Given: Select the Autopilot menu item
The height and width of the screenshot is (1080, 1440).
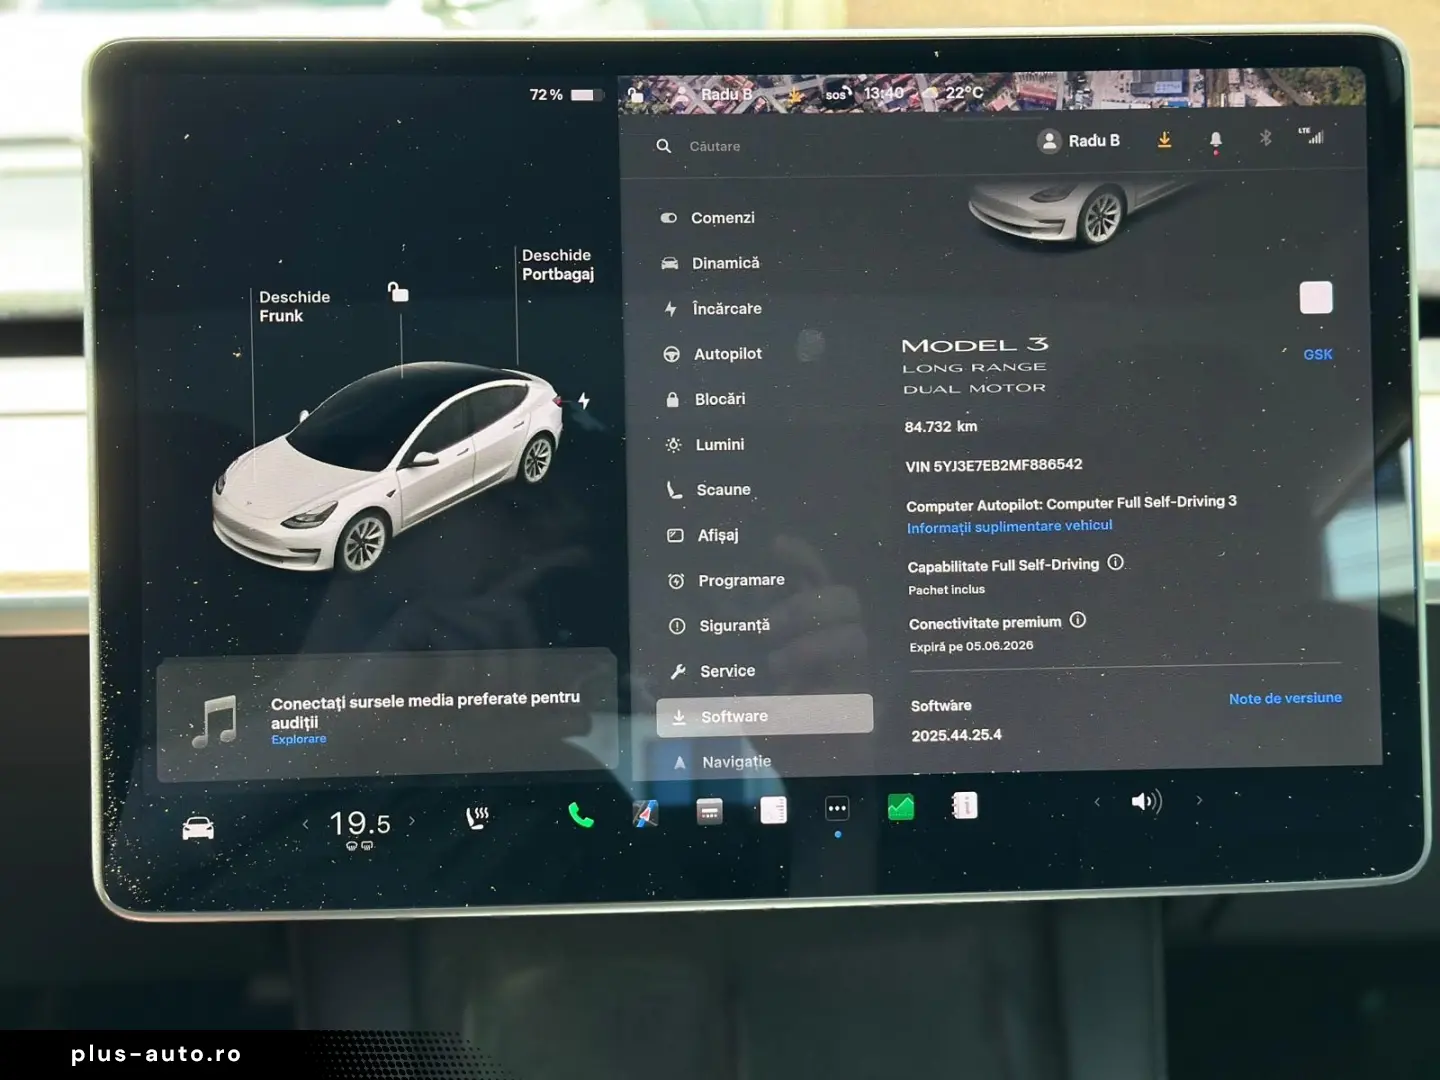Looking at the screenshot, I should point(713,354).
